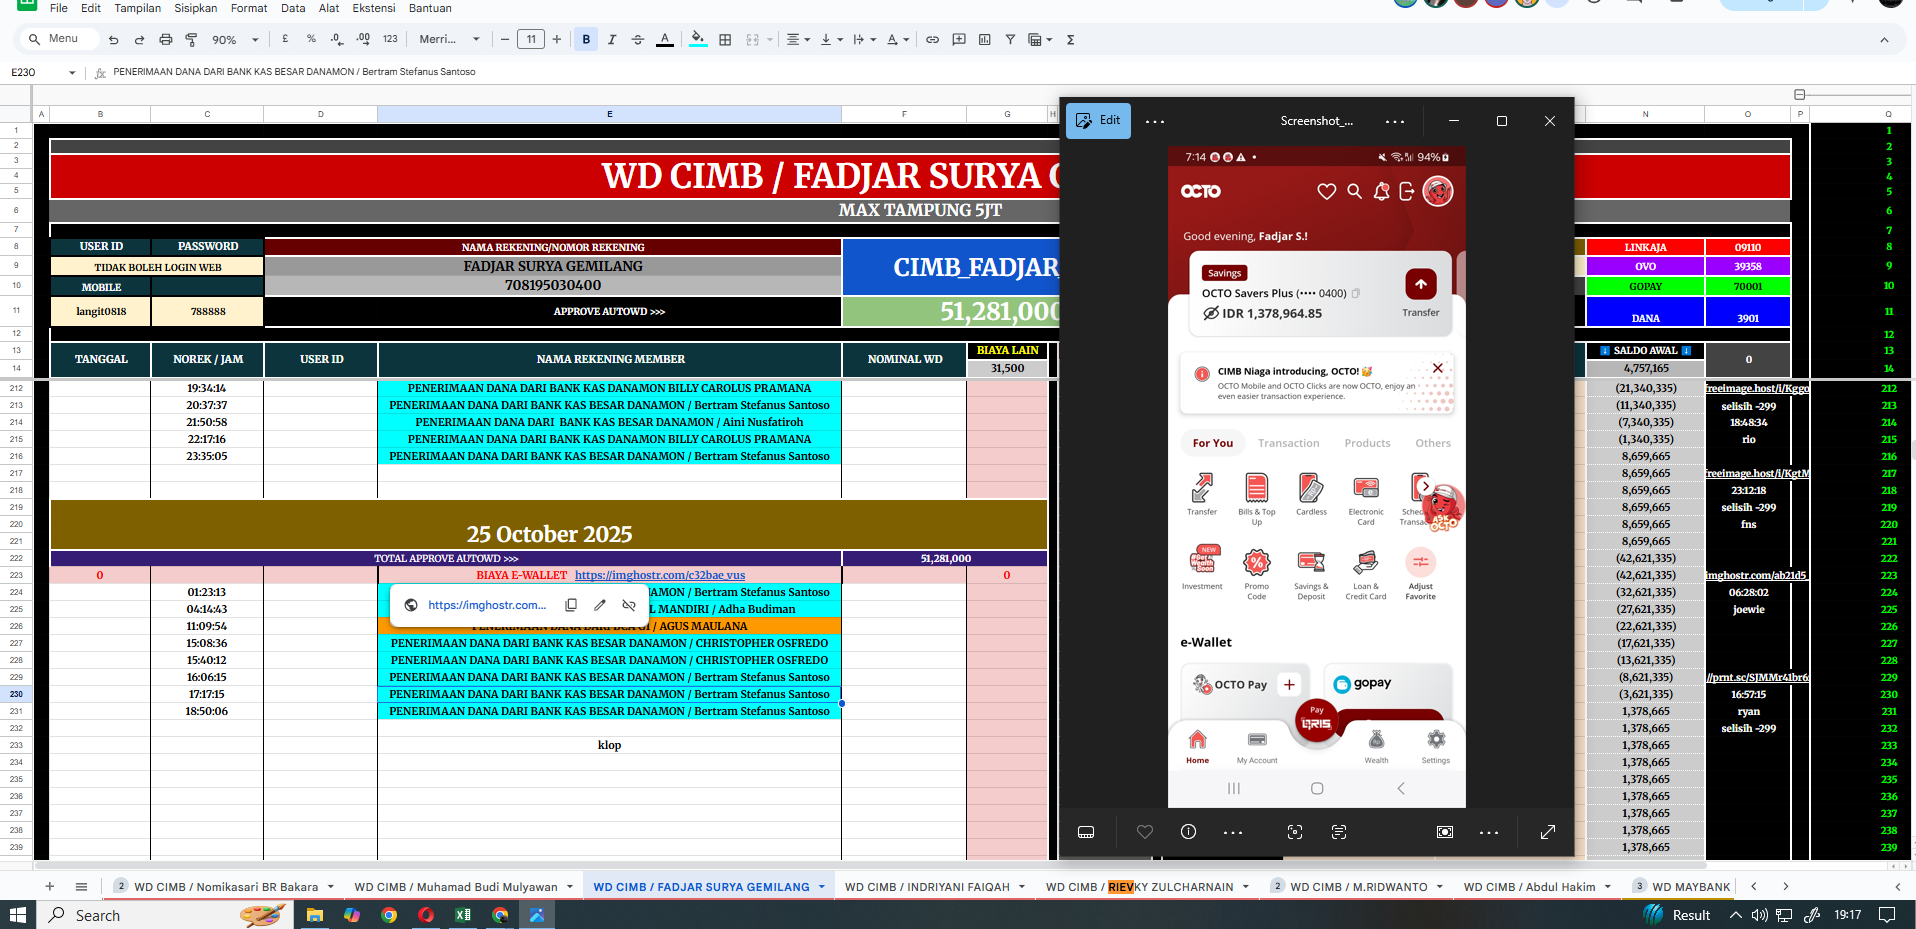
Task: Switch to WD MAYBANK sheet tab
Action: (x=1691, y=887)
